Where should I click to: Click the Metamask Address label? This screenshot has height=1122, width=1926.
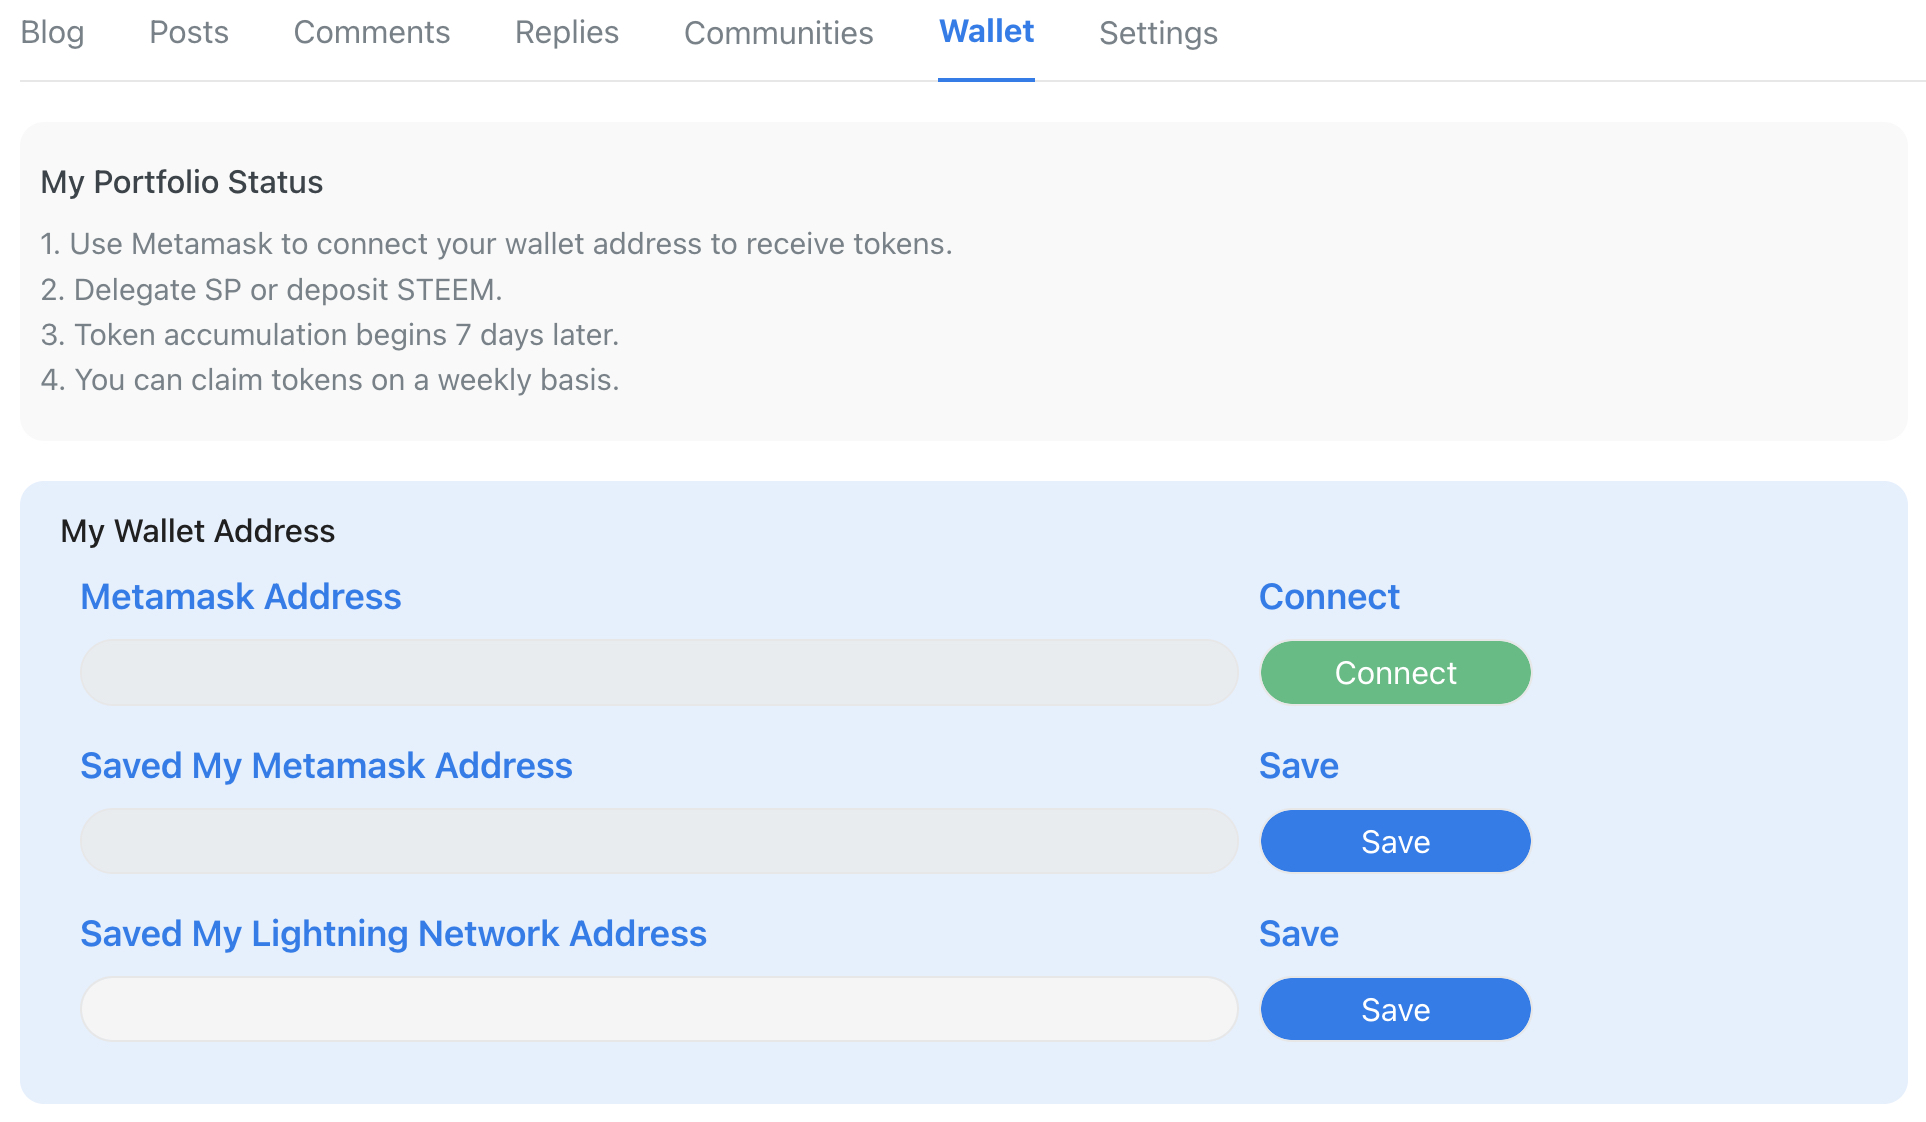pos(240,597)
